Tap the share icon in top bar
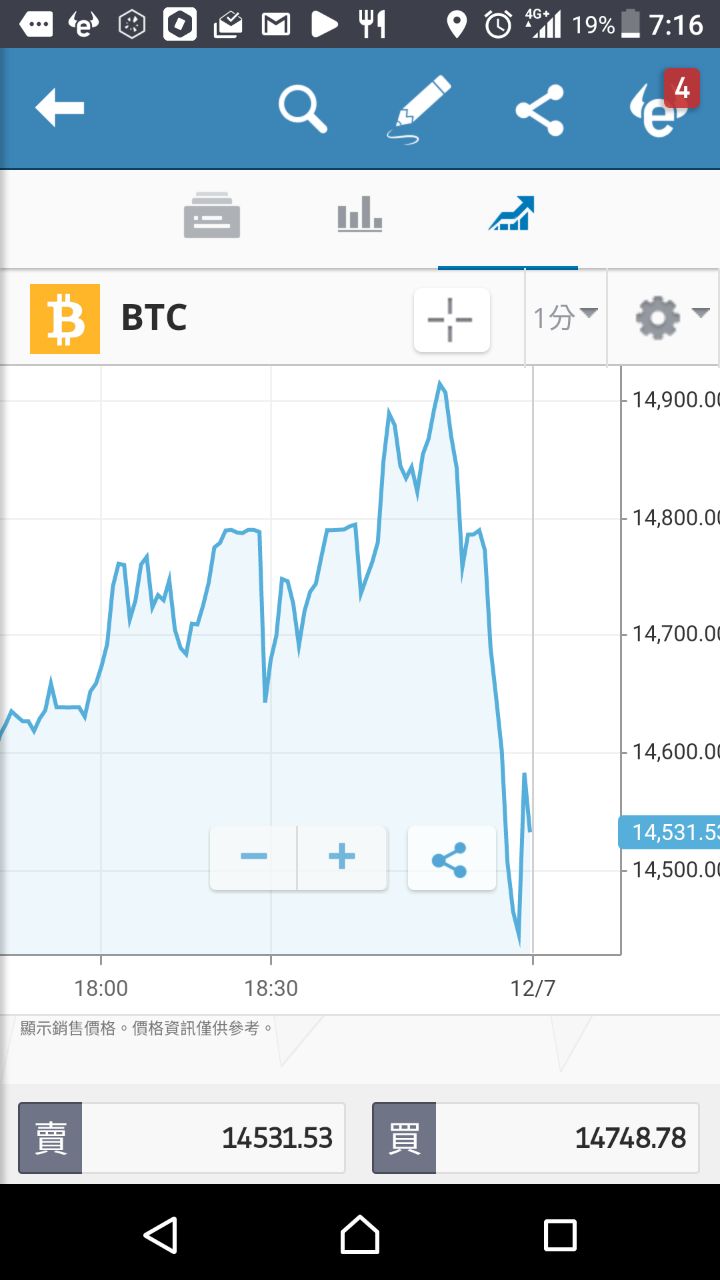 (540, 110)
